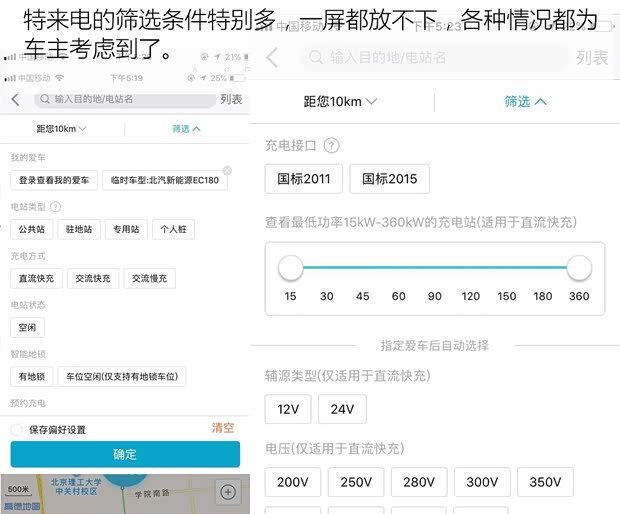The image size is (620, 514).
Task: Tap the back arrow in right screen
Action: pos(272,58)
